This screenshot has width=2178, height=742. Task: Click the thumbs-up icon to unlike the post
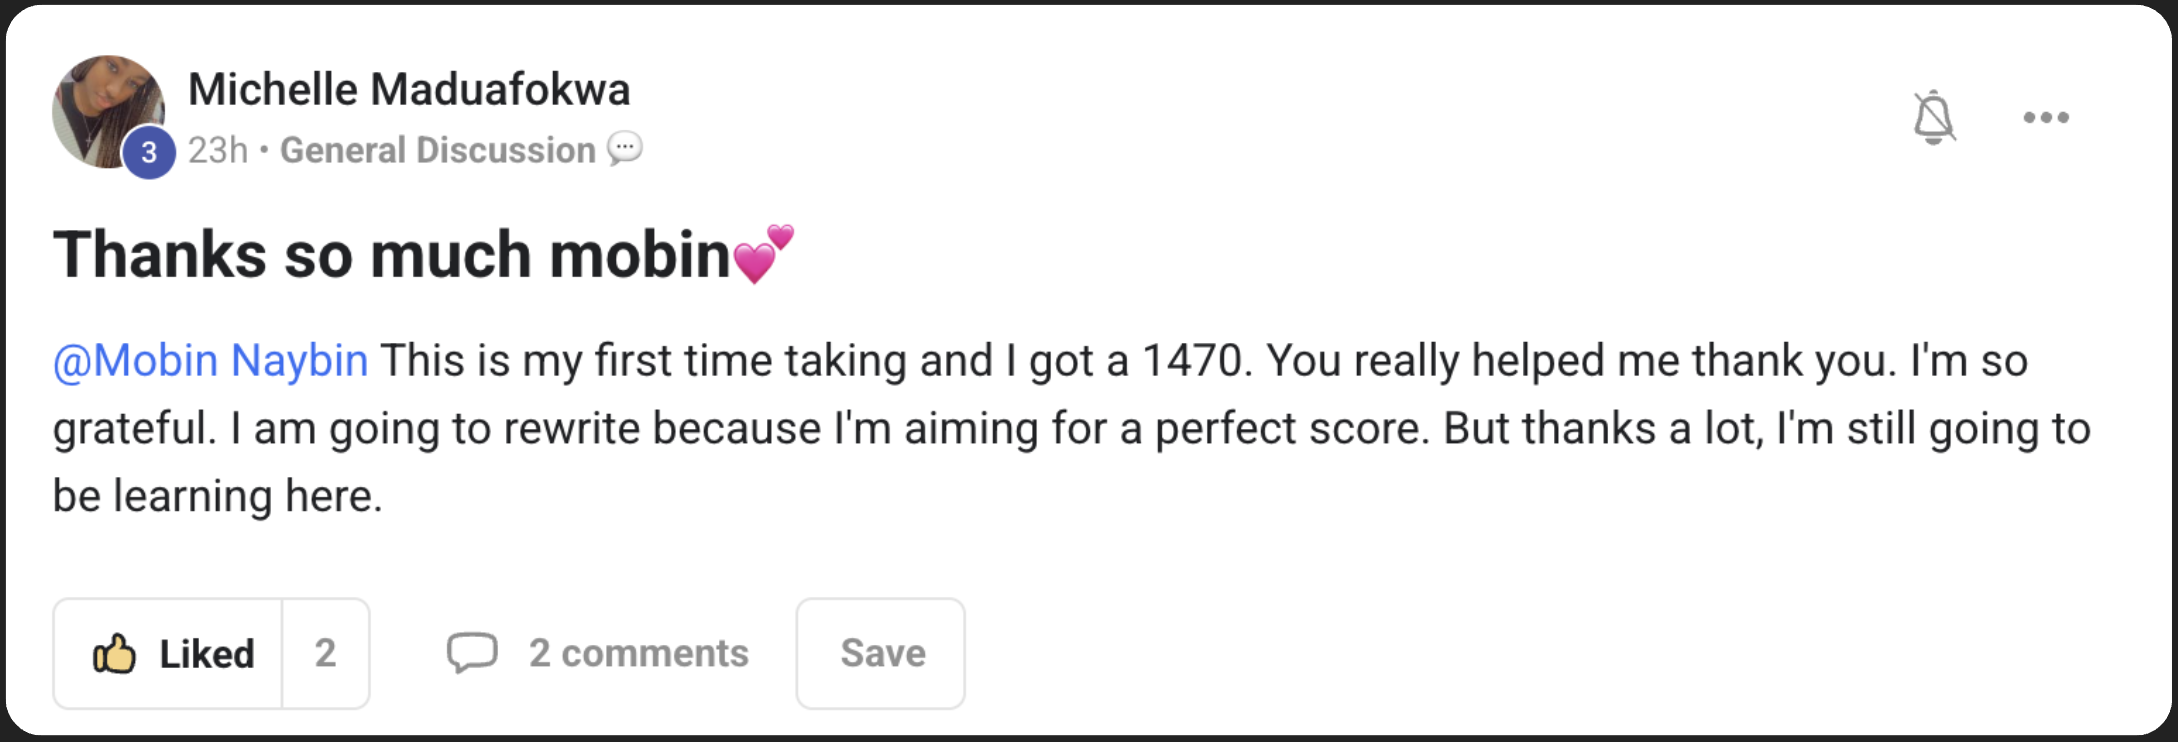(x=114, y=654)
